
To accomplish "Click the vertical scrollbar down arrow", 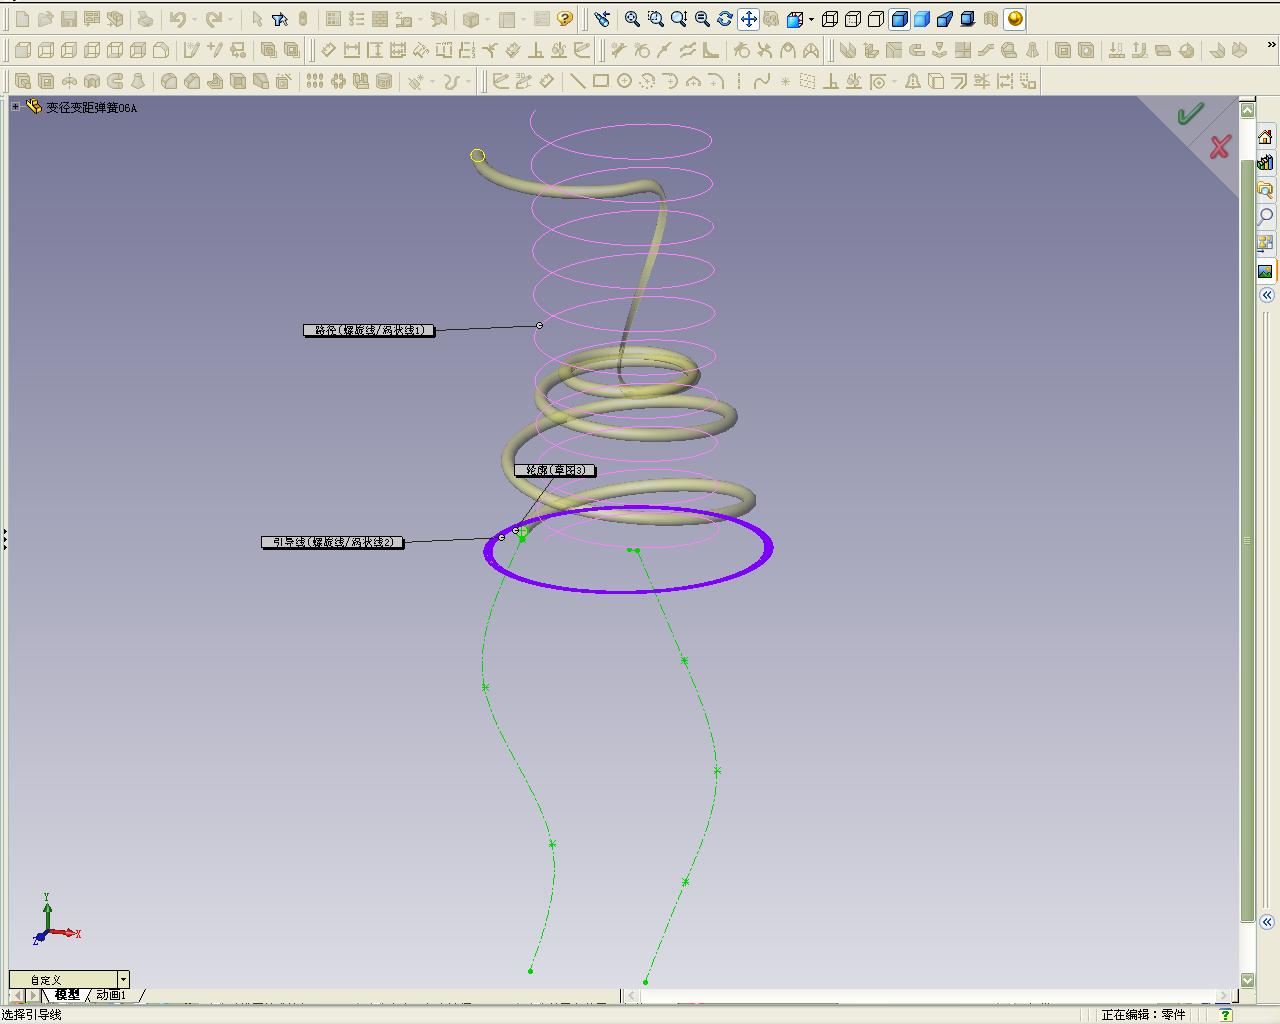I will [x=1247, y=980].
